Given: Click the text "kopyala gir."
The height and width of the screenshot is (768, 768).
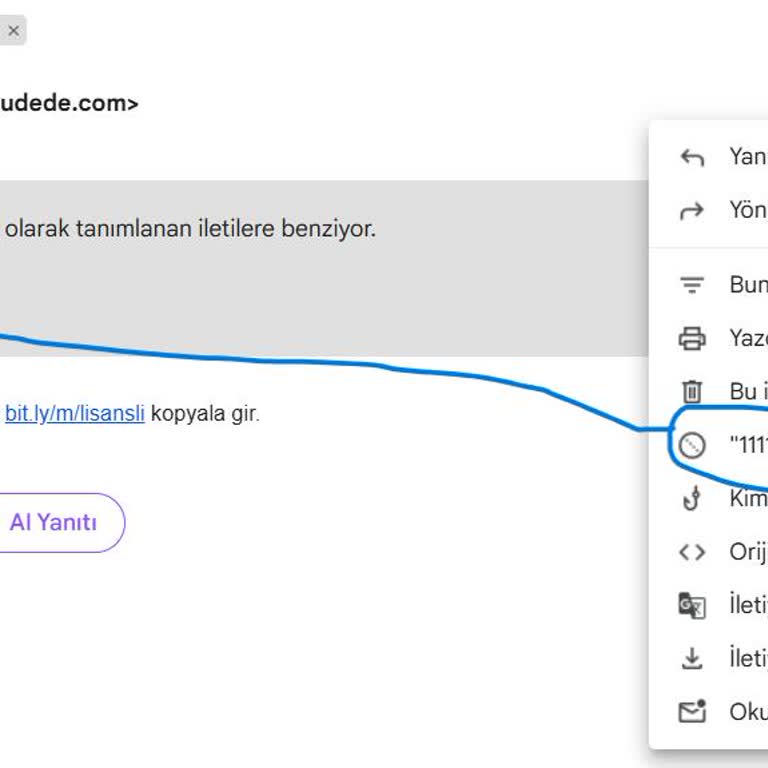Looking at the screenshot, I should 205,413.
